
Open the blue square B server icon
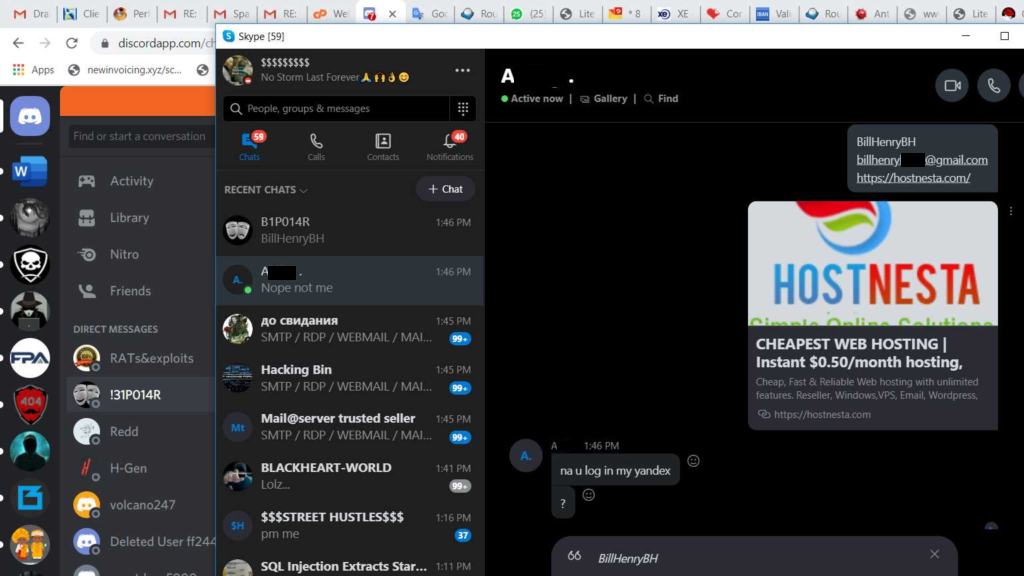click(29, 498)
